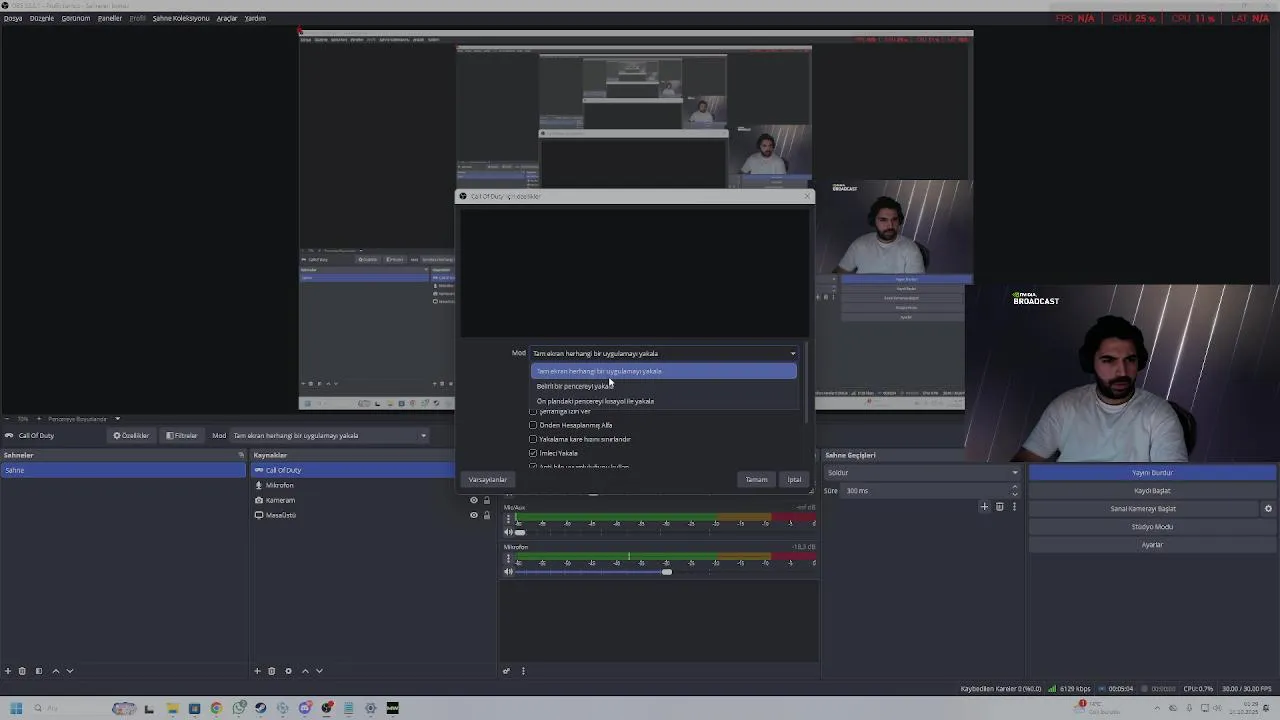
Task: Uncheck the İmleci Yakala checkbox
Action: [533, 453]
